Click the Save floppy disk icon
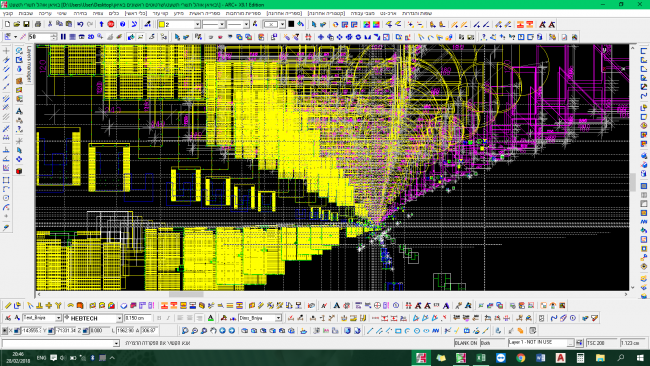The image size is (650, 366). pos(26,24)
